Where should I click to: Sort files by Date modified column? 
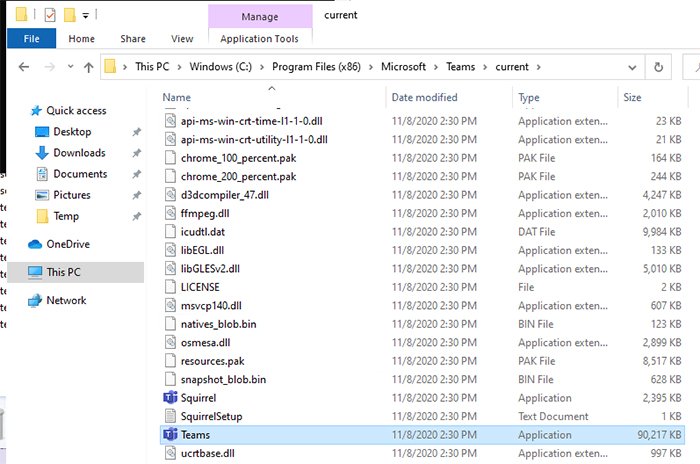point(425,98)
